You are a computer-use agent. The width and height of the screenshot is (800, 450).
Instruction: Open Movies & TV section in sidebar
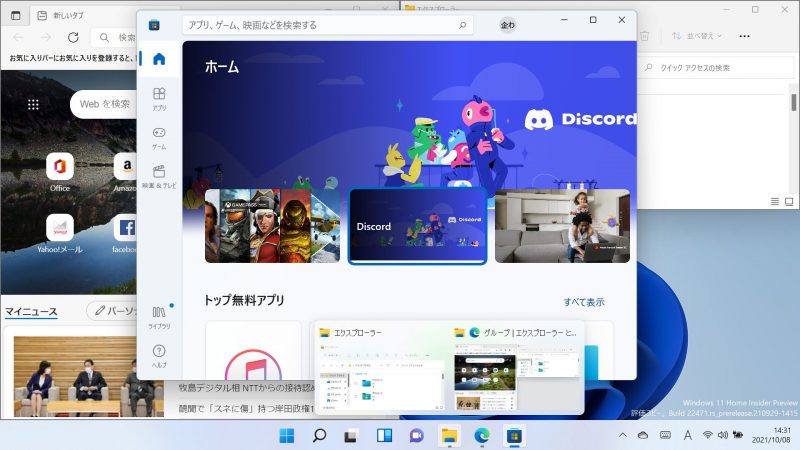[x=159, y=176]
